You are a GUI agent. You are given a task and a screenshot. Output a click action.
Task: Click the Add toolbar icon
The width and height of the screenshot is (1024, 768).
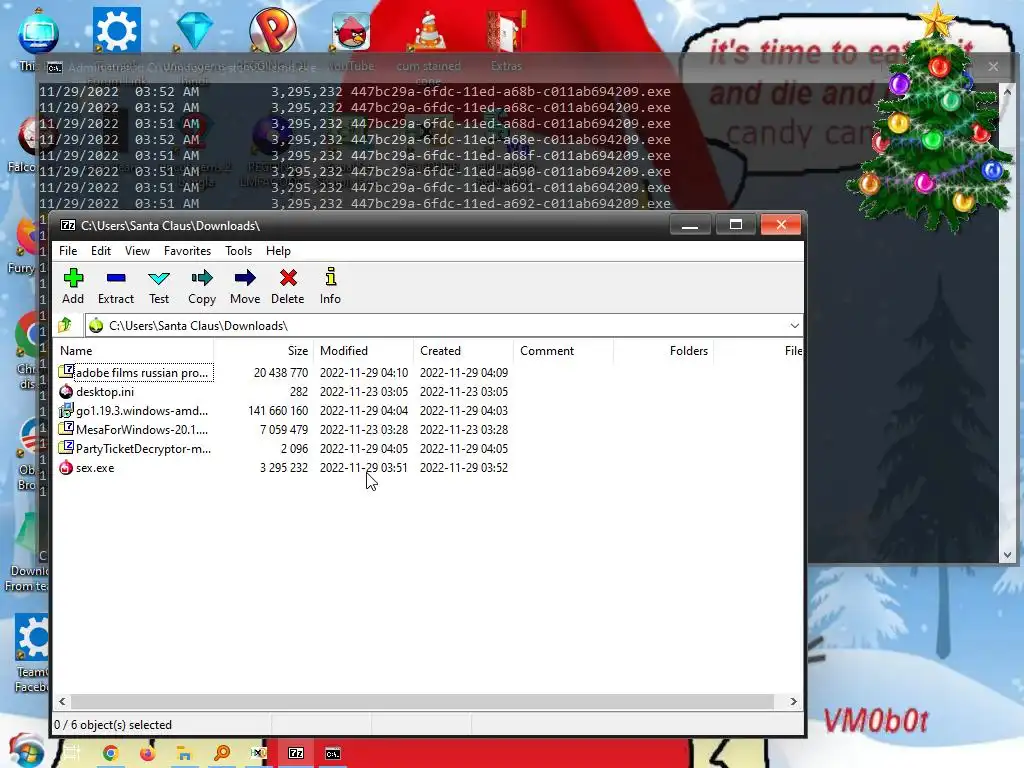[x=73, y=279]
